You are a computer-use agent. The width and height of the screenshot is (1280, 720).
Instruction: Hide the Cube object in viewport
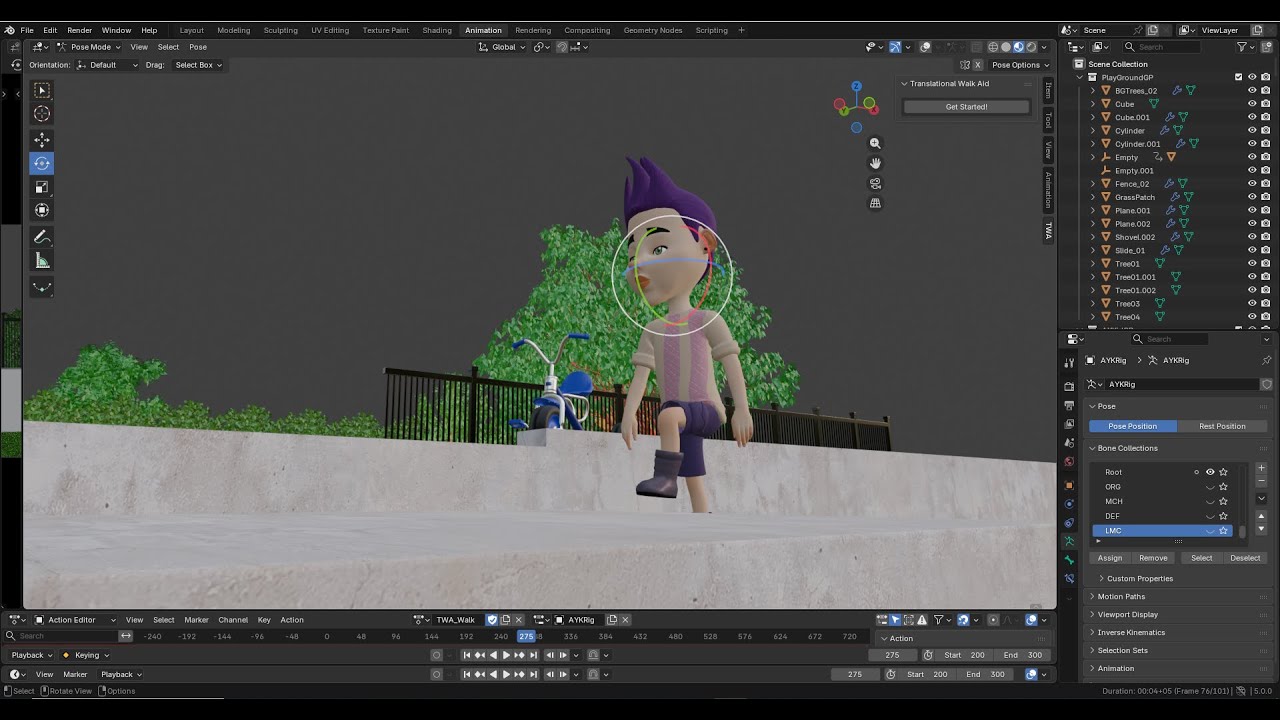pos(1252,104)
